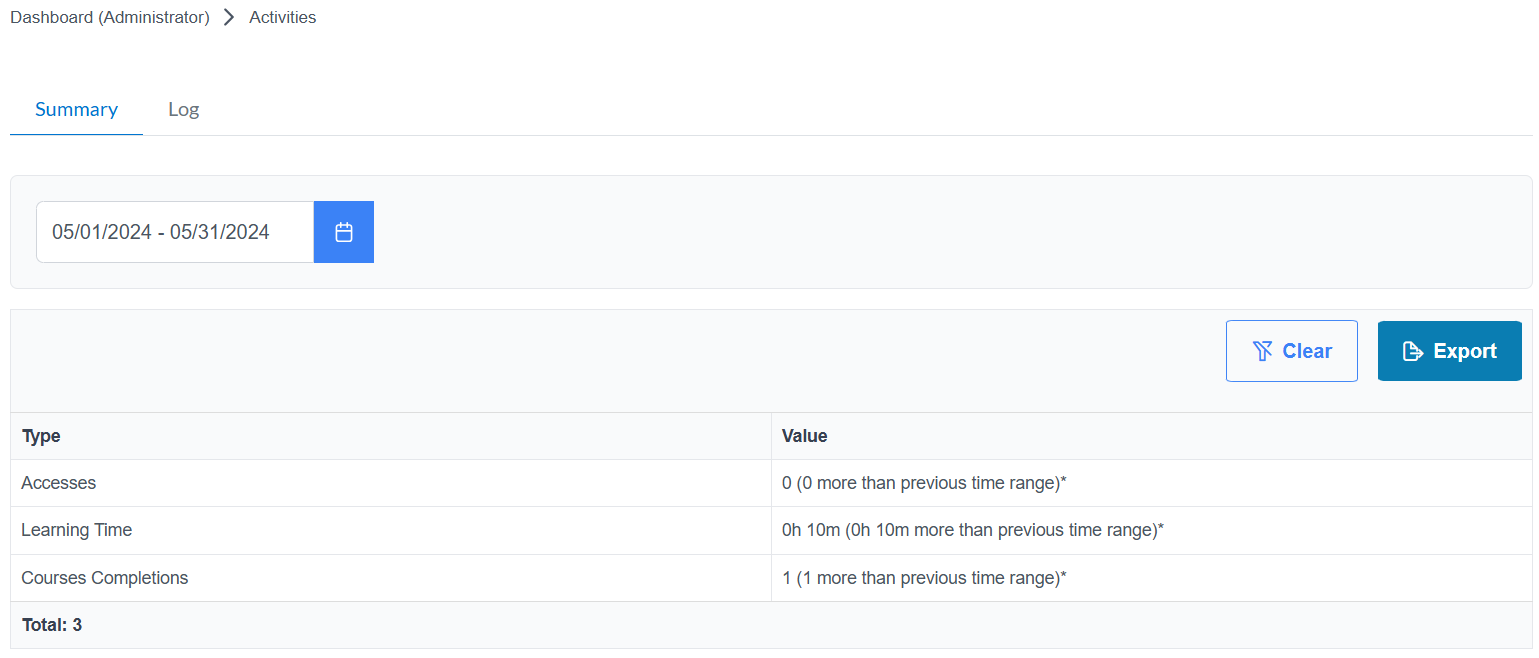Select the Courses Completions row label
This screenshot has height=658, width=1539.
coord(105,578)
